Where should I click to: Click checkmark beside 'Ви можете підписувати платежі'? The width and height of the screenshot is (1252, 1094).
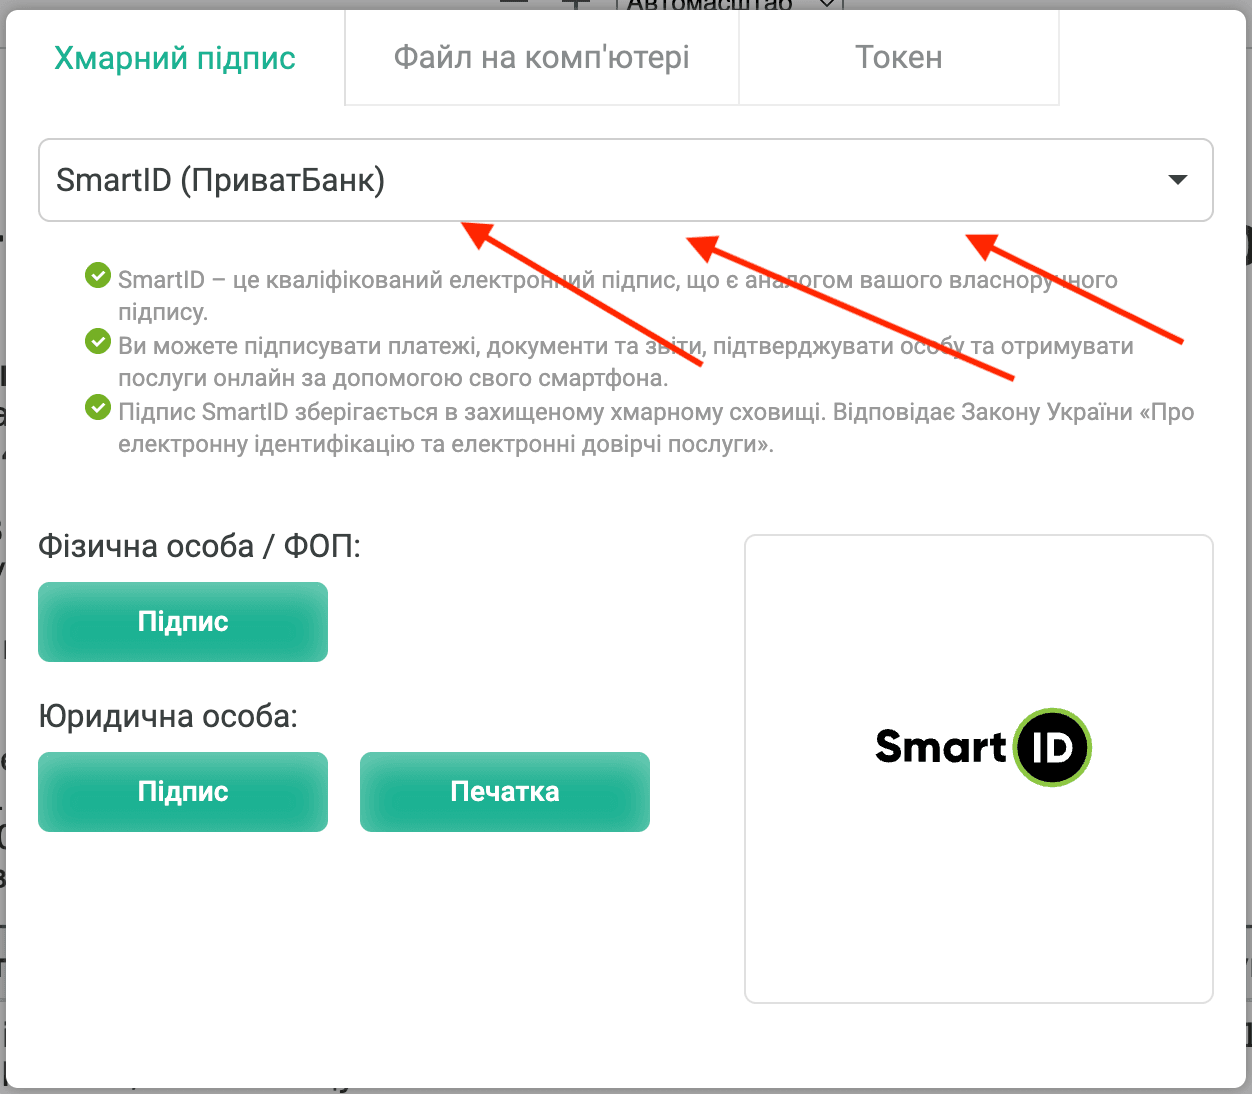coord(98,342)
